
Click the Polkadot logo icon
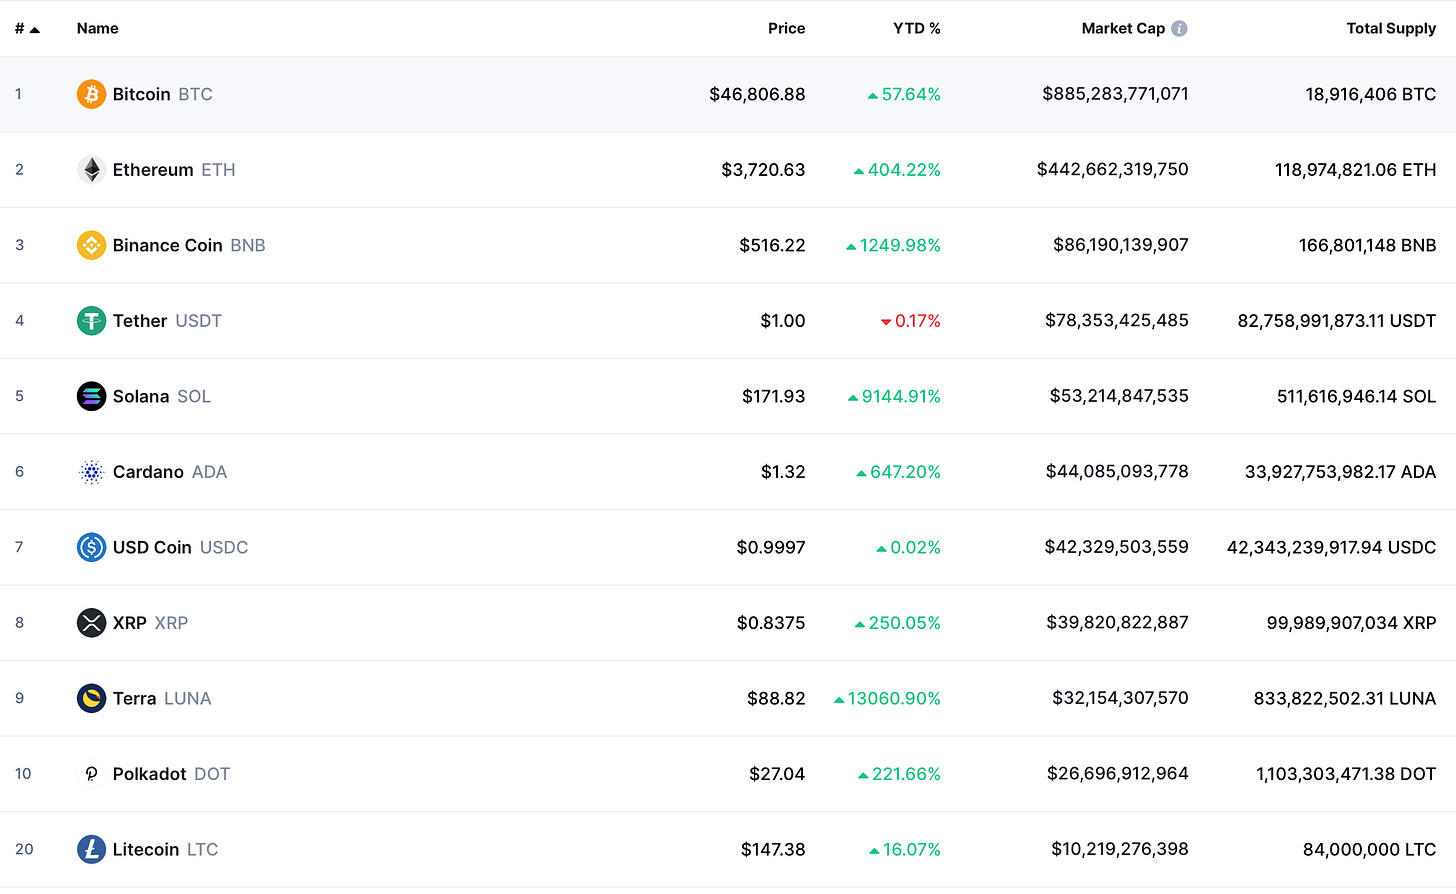(91, 774)
